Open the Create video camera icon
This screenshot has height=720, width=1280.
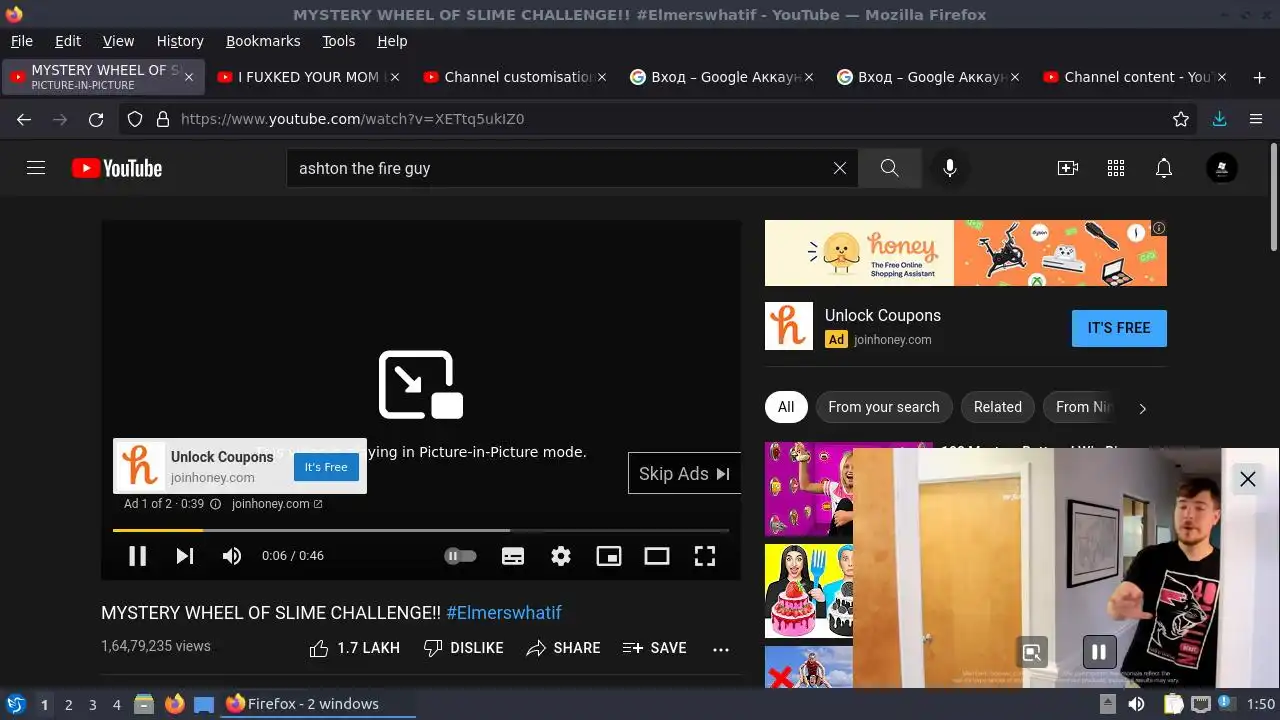(x=1068, y=168)
